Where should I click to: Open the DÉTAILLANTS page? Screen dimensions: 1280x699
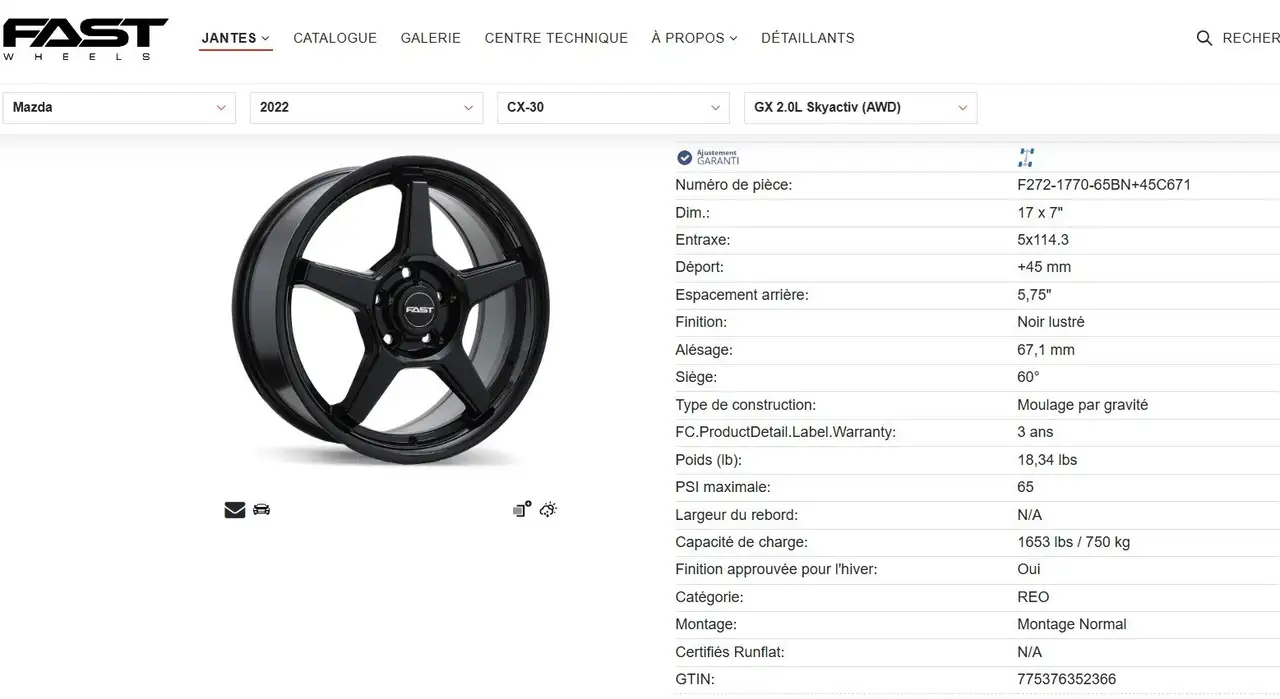click(808, 38)
